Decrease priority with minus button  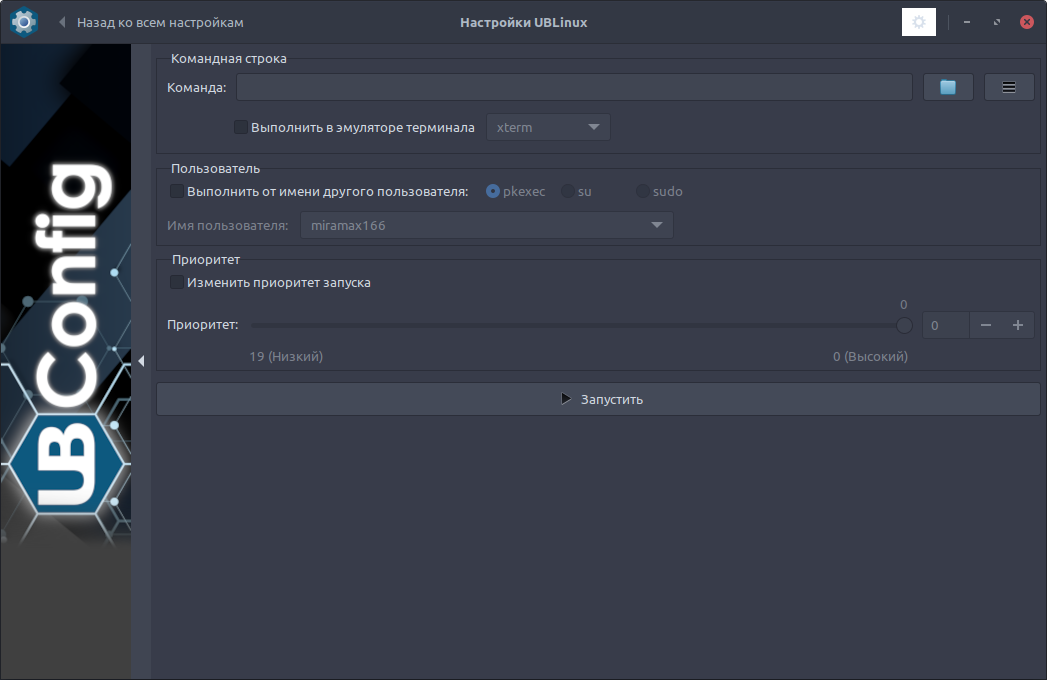click(x=986, y=325)
